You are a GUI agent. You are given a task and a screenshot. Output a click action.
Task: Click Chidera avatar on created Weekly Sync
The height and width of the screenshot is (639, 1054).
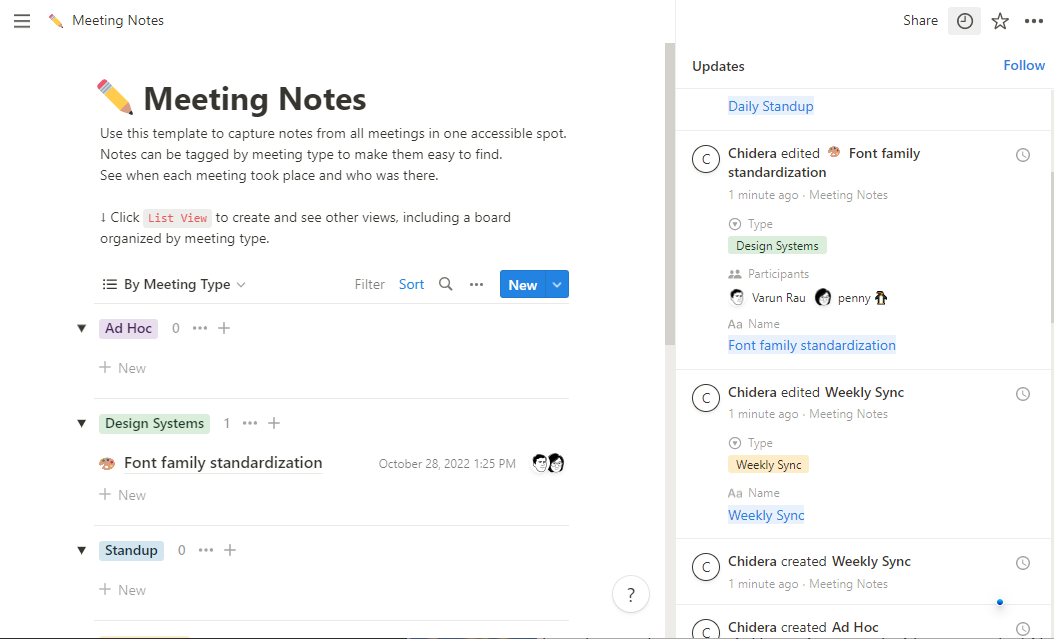[x=706, y=567]
